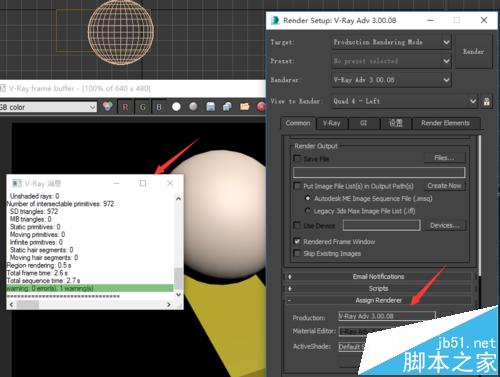The height and width of the screenshot is (377, 500).
Task: Open Target Production Rendering Mode dropdown
Action: click(391, 42)
